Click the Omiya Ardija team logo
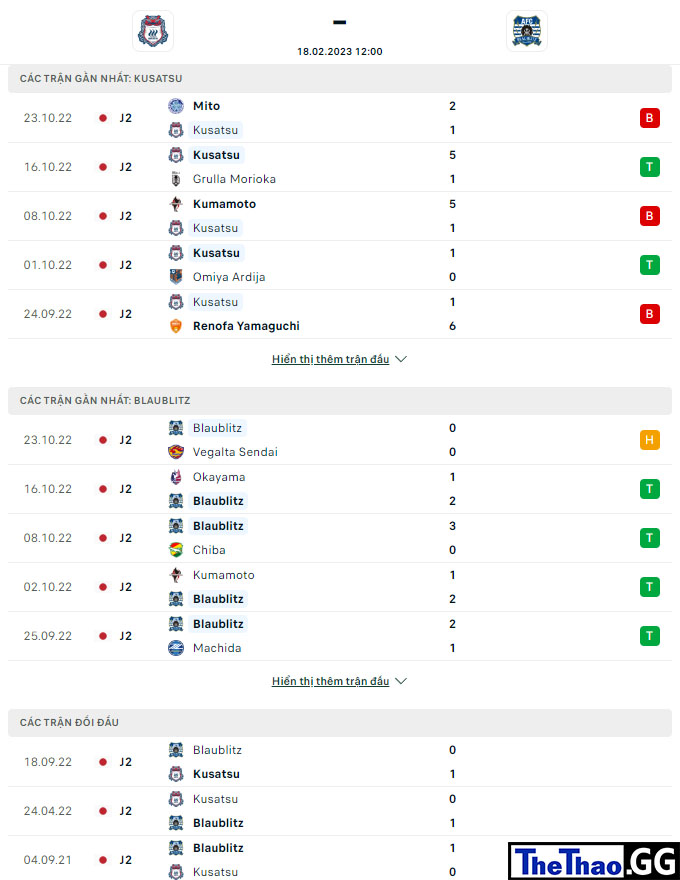Screen dimensions: 680x880 click(x=176, y=277)
